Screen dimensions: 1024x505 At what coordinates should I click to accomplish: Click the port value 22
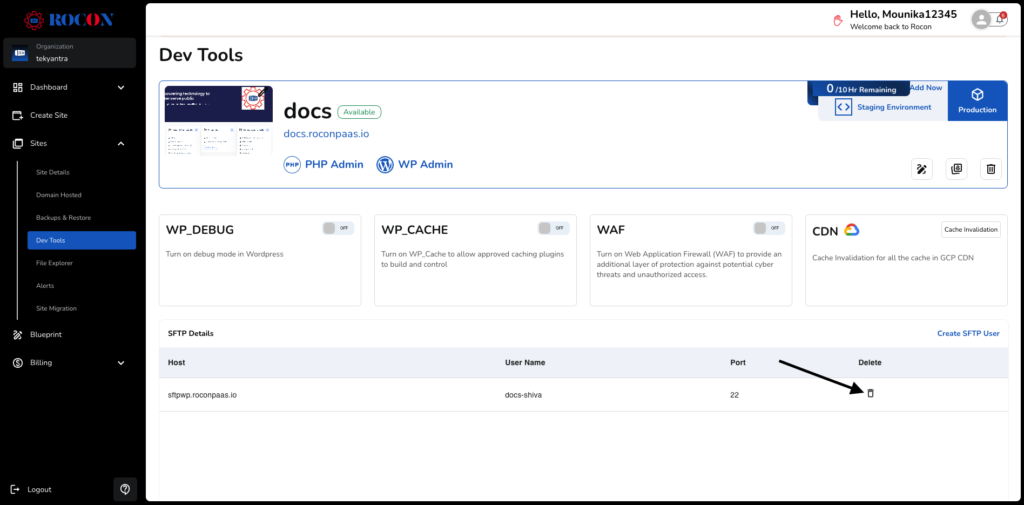pyautogui.click(x=735, y=395)
